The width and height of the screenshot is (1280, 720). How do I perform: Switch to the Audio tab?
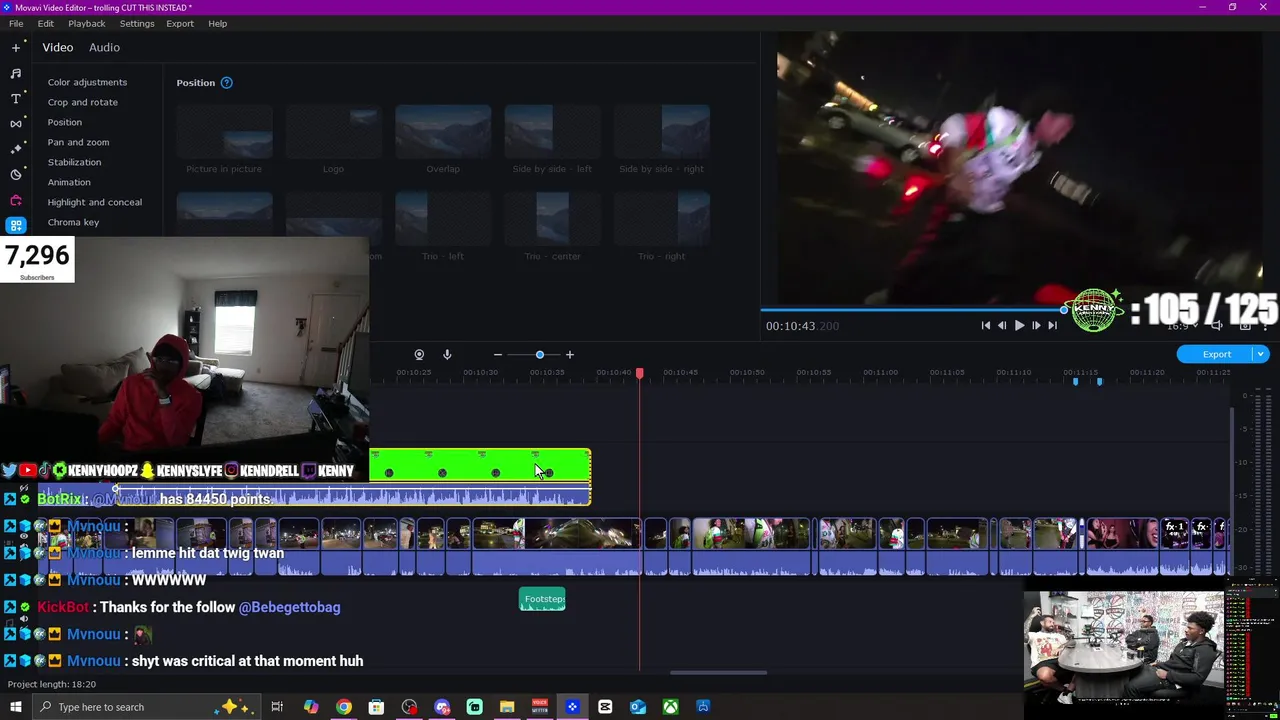pyautogui.click(x=104, y=47)
